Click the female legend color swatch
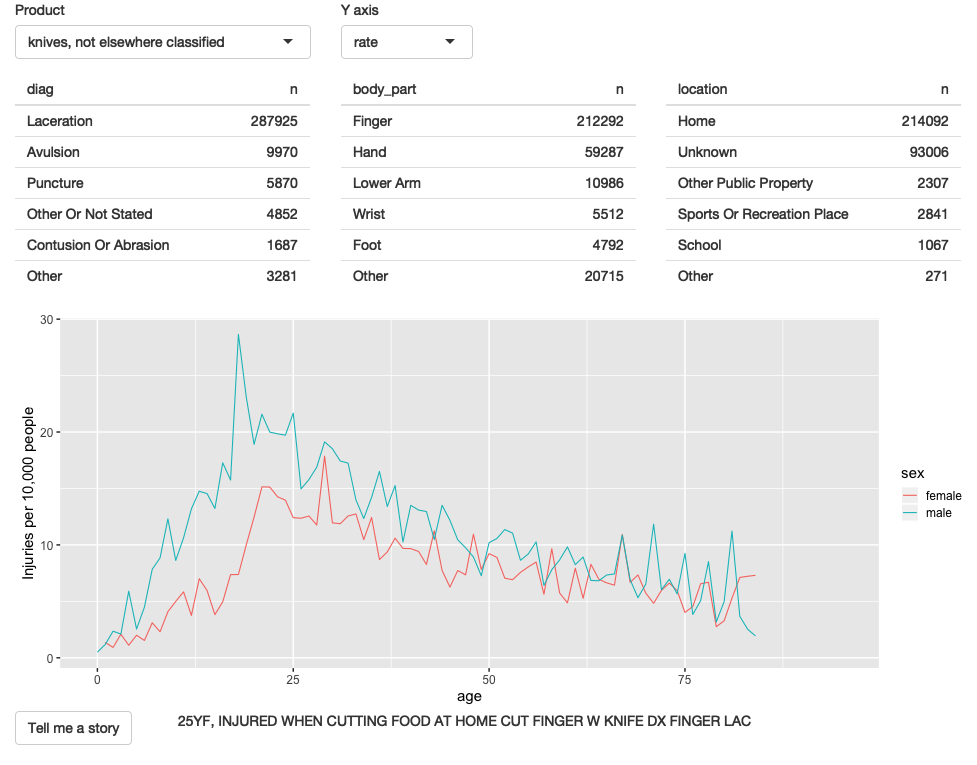977x765 pixels. [x=910, y=496]
